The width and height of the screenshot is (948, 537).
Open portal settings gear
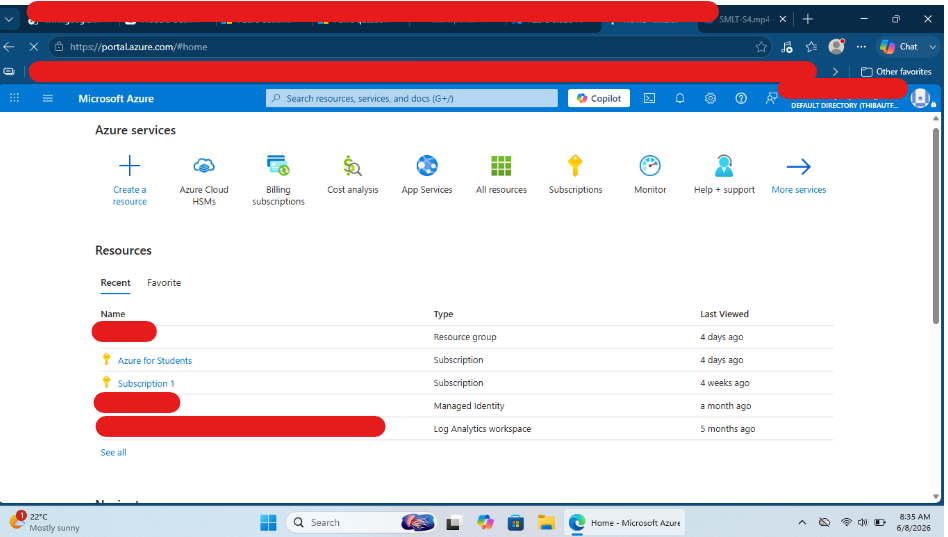click(710, 98)
